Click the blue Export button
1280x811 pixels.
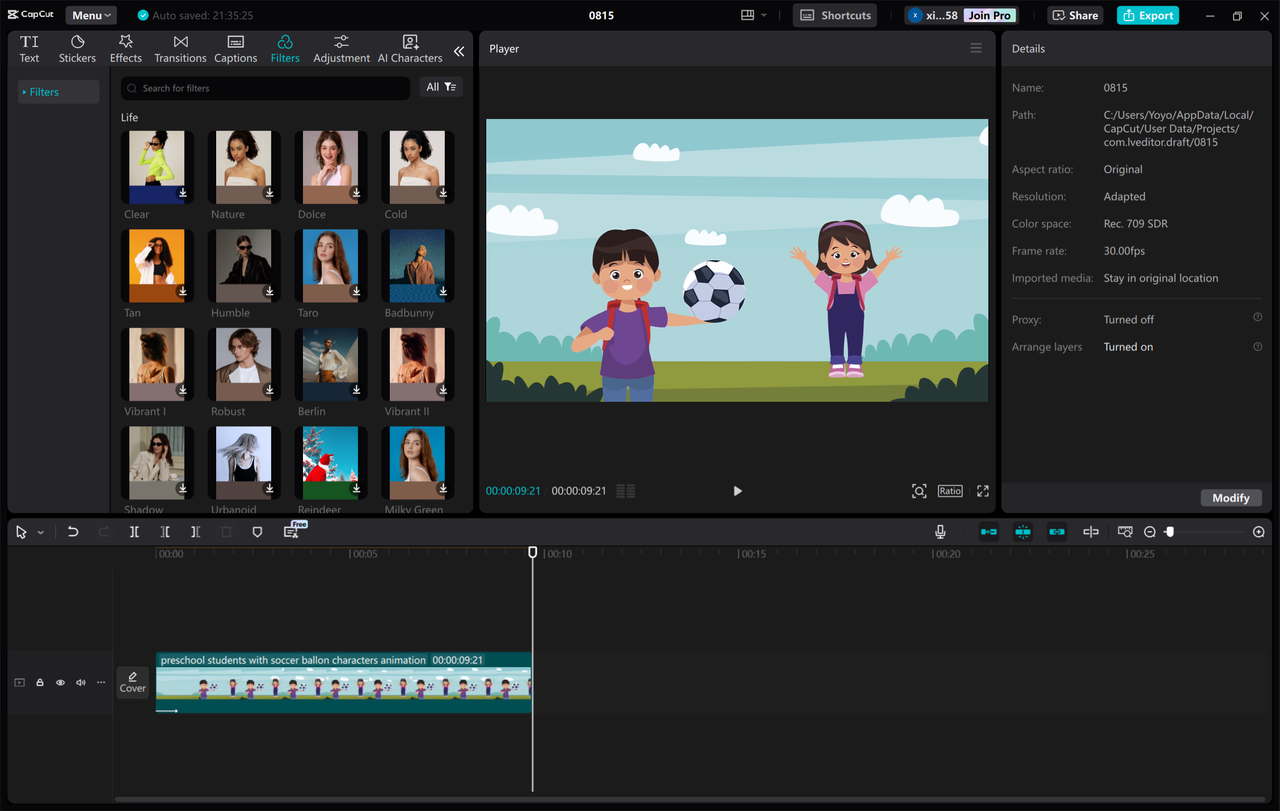coord(1147,15)
